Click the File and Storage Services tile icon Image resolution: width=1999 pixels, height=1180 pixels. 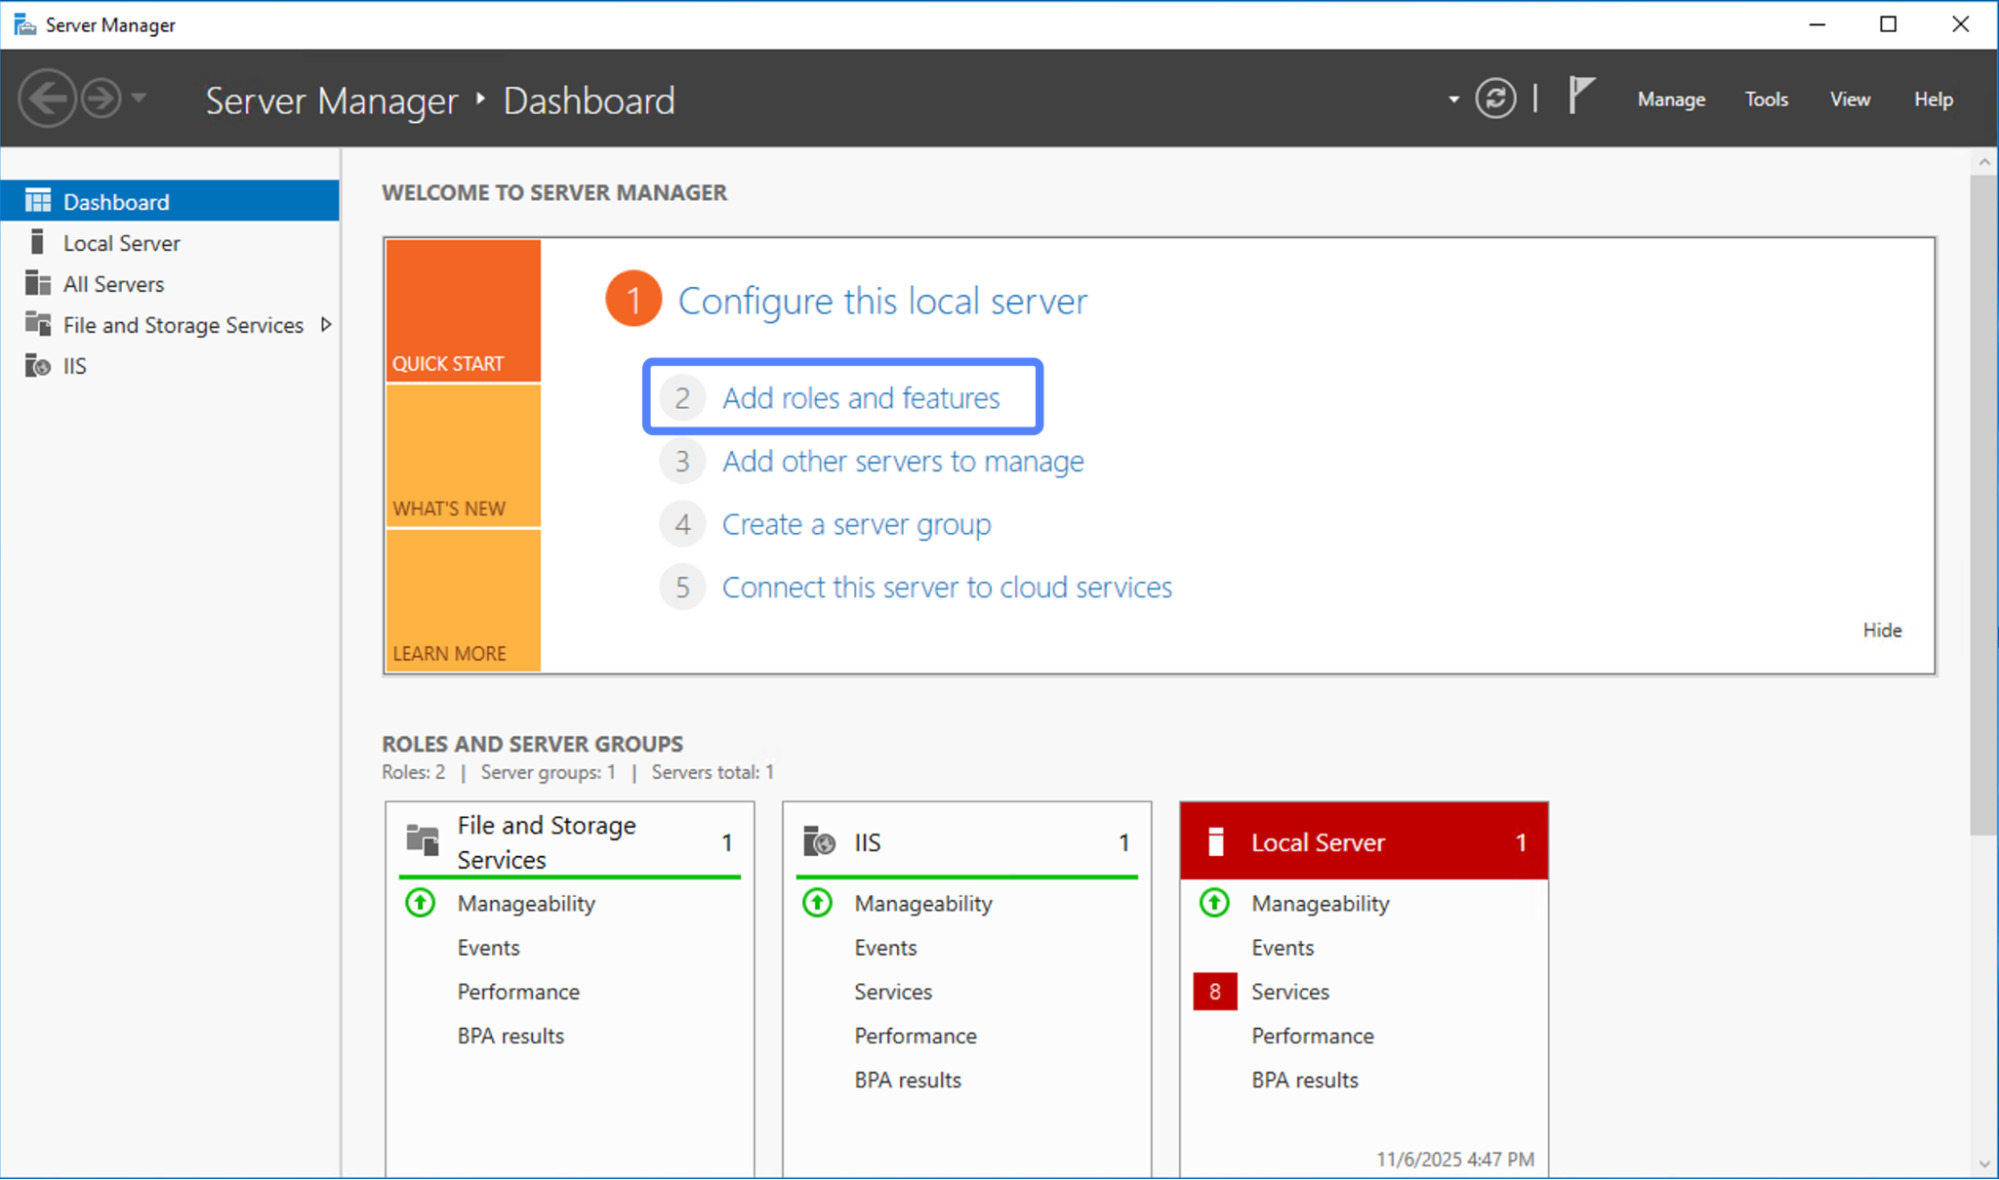point(423,841)
